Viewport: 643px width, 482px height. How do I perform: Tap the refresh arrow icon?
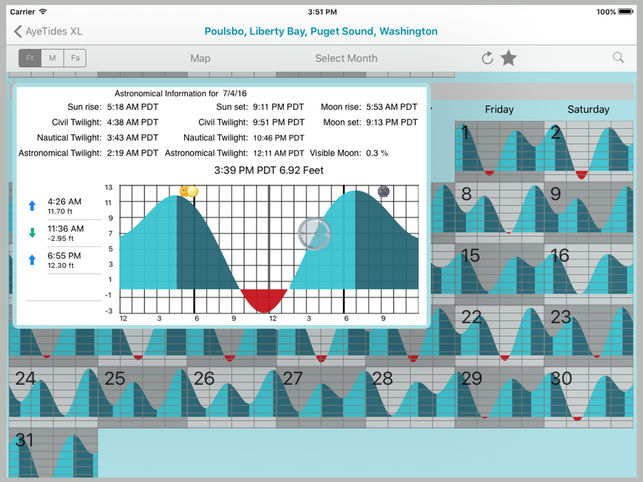click(x=487, y=58)
